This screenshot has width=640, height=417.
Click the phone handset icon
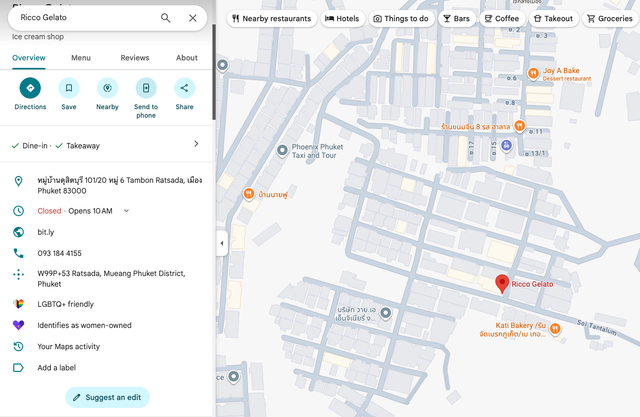tap(18, 253)
